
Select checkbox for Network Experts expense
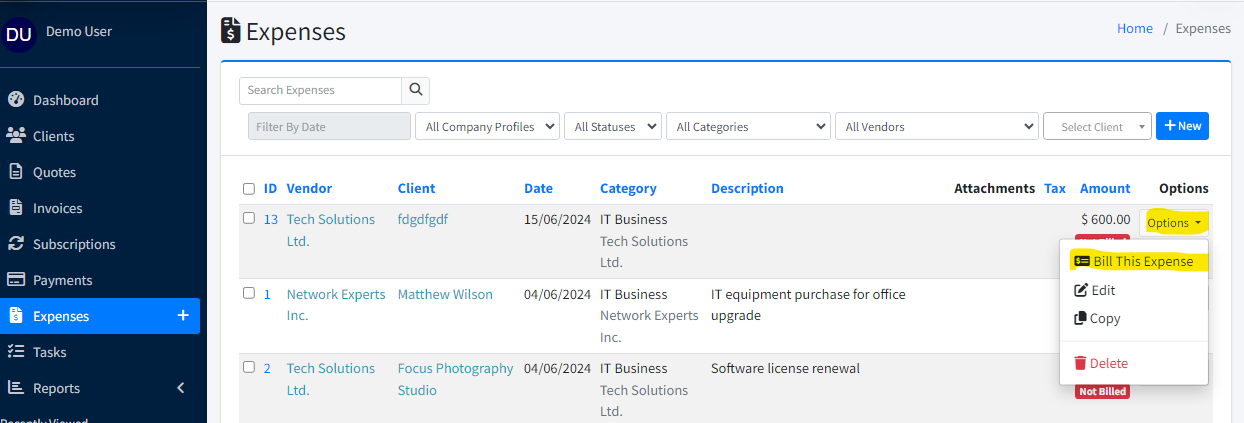[249, 293]
